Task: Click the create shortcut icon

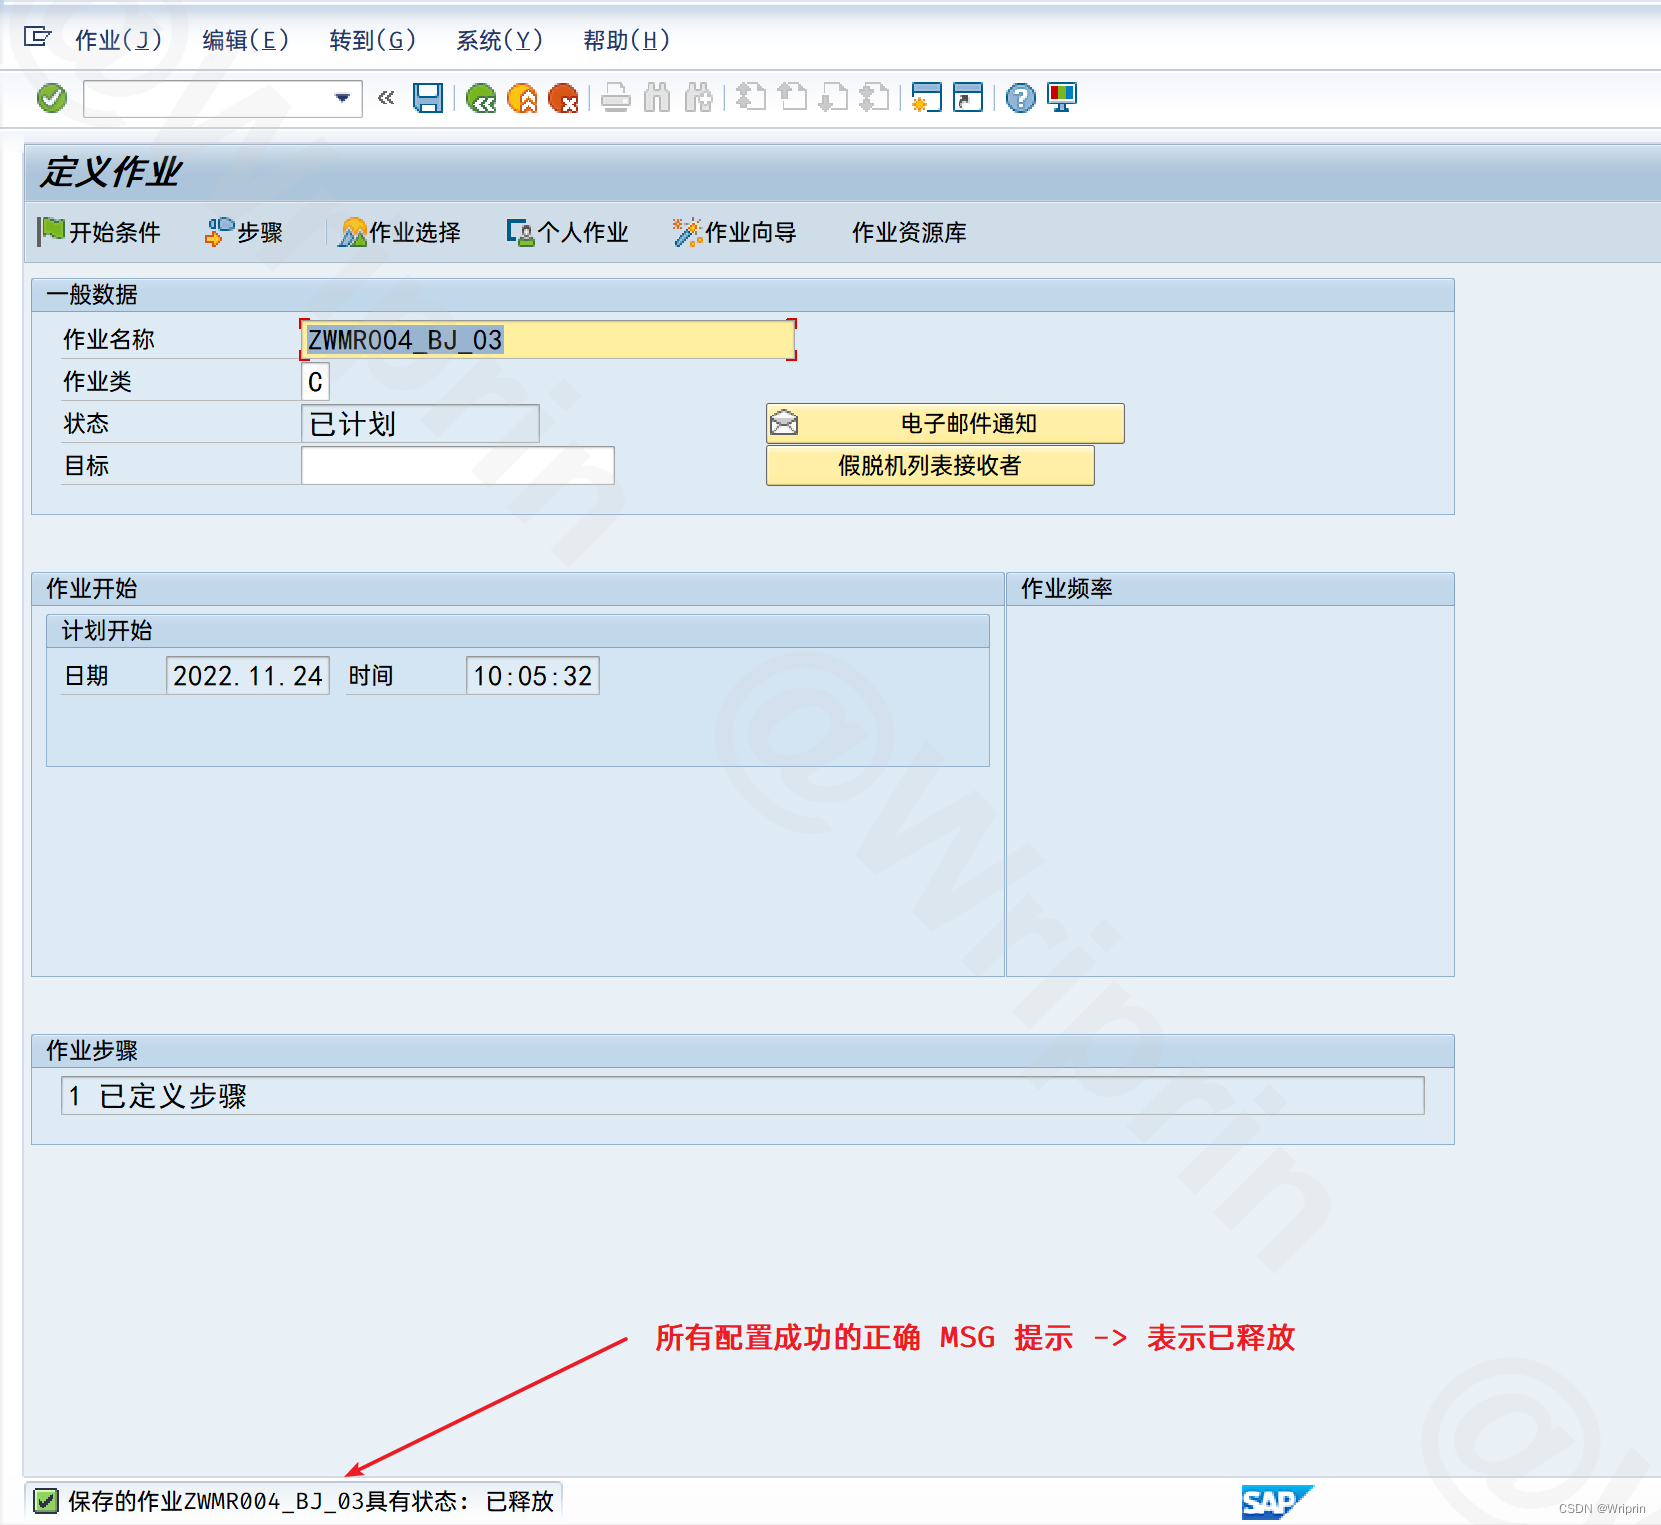Action: (967, 98)
